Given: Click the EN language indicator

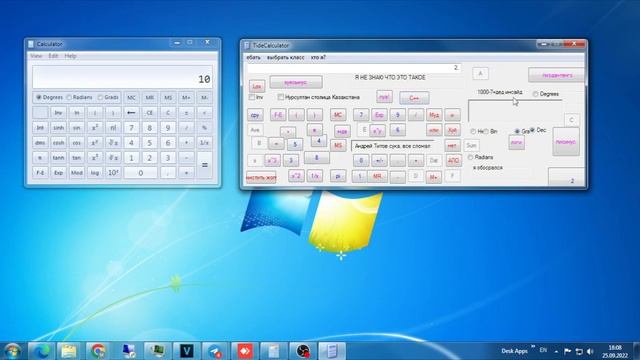Looking at the screenshot, I should [543, 350].
